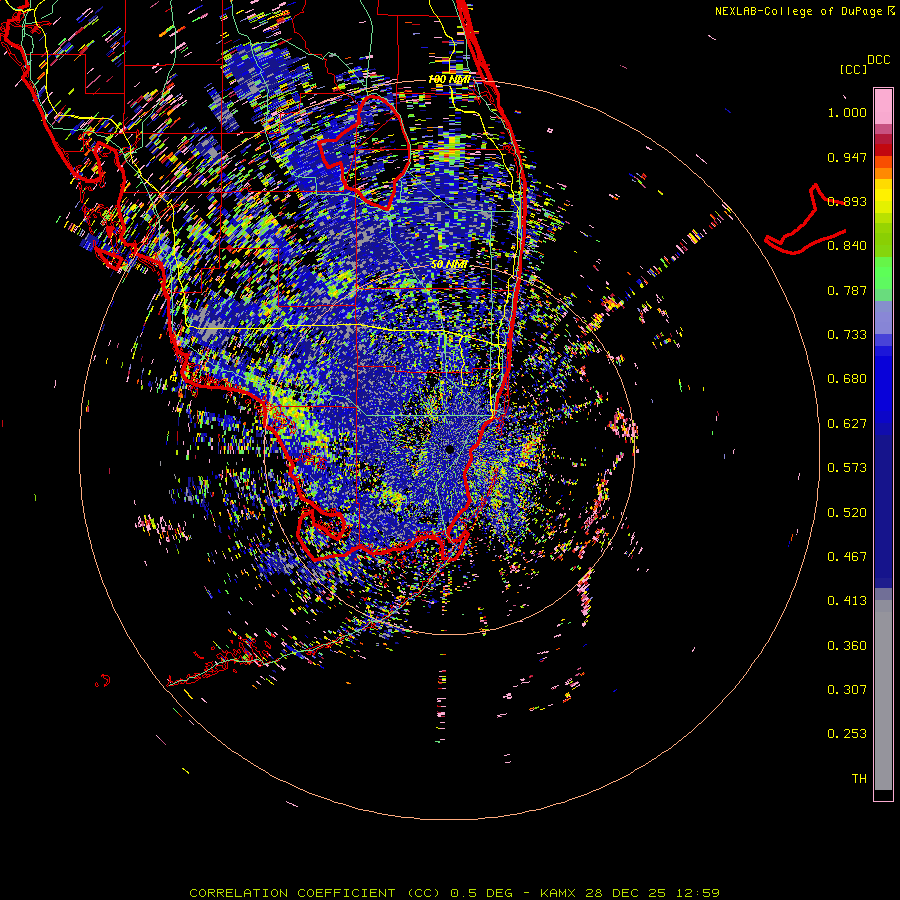Click the 0.680 legend value
900x900 pixels.
(847, 379)
